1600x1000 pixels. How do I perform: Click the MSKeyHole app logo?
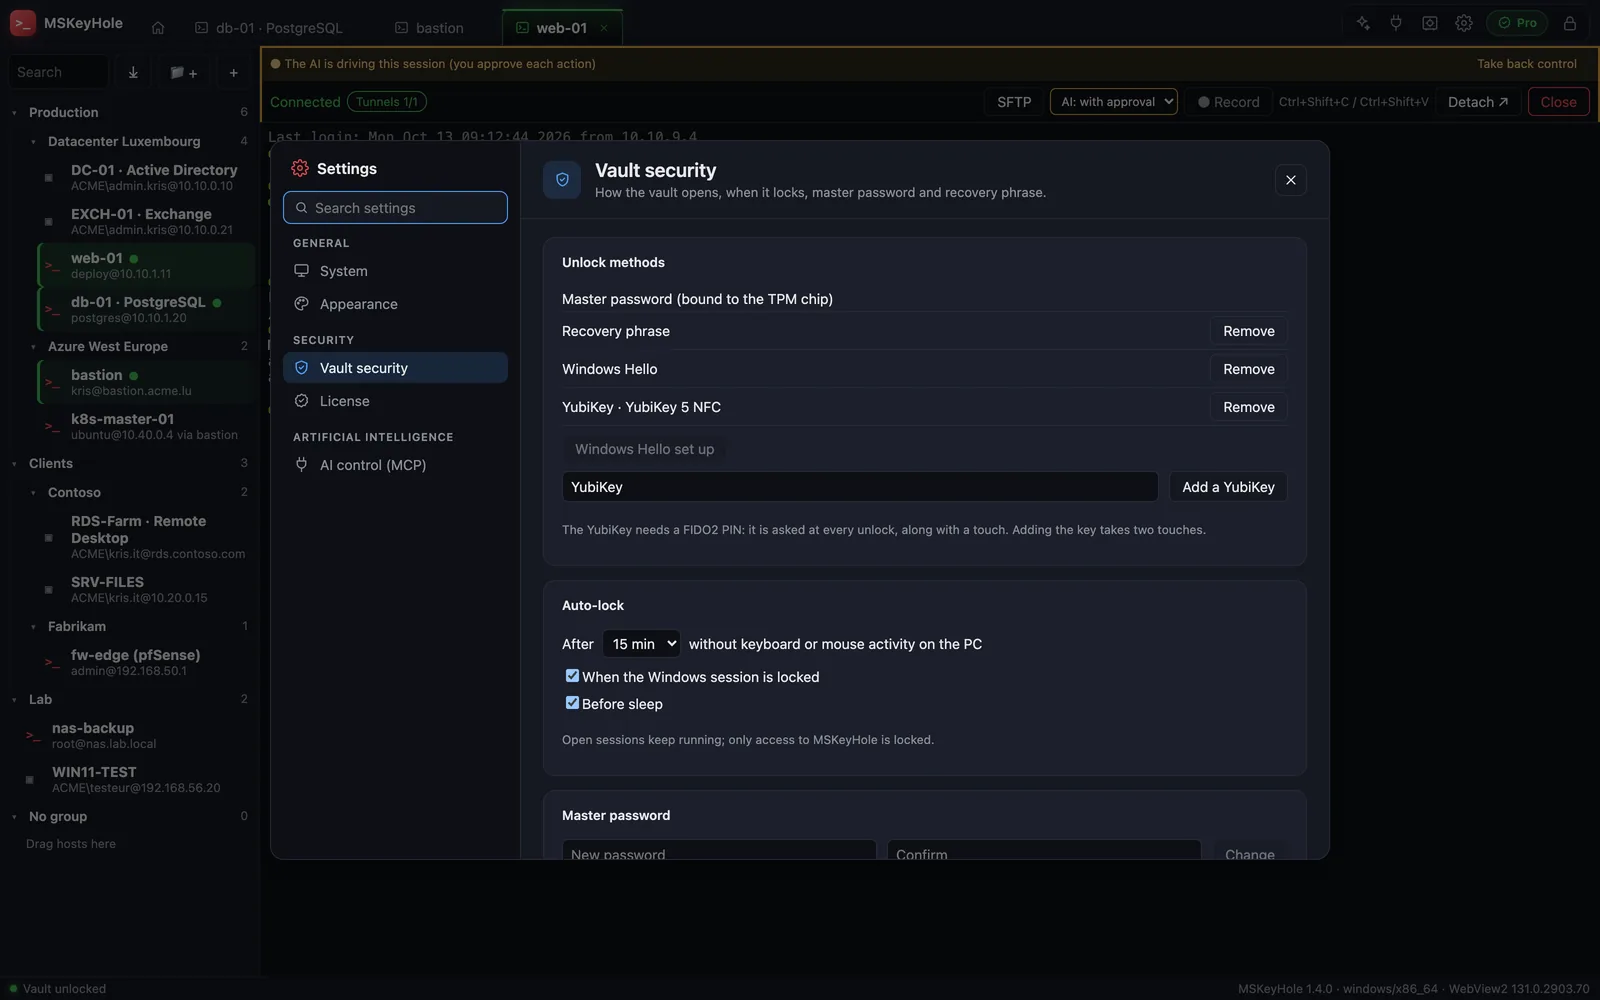[x=23, y=23]
